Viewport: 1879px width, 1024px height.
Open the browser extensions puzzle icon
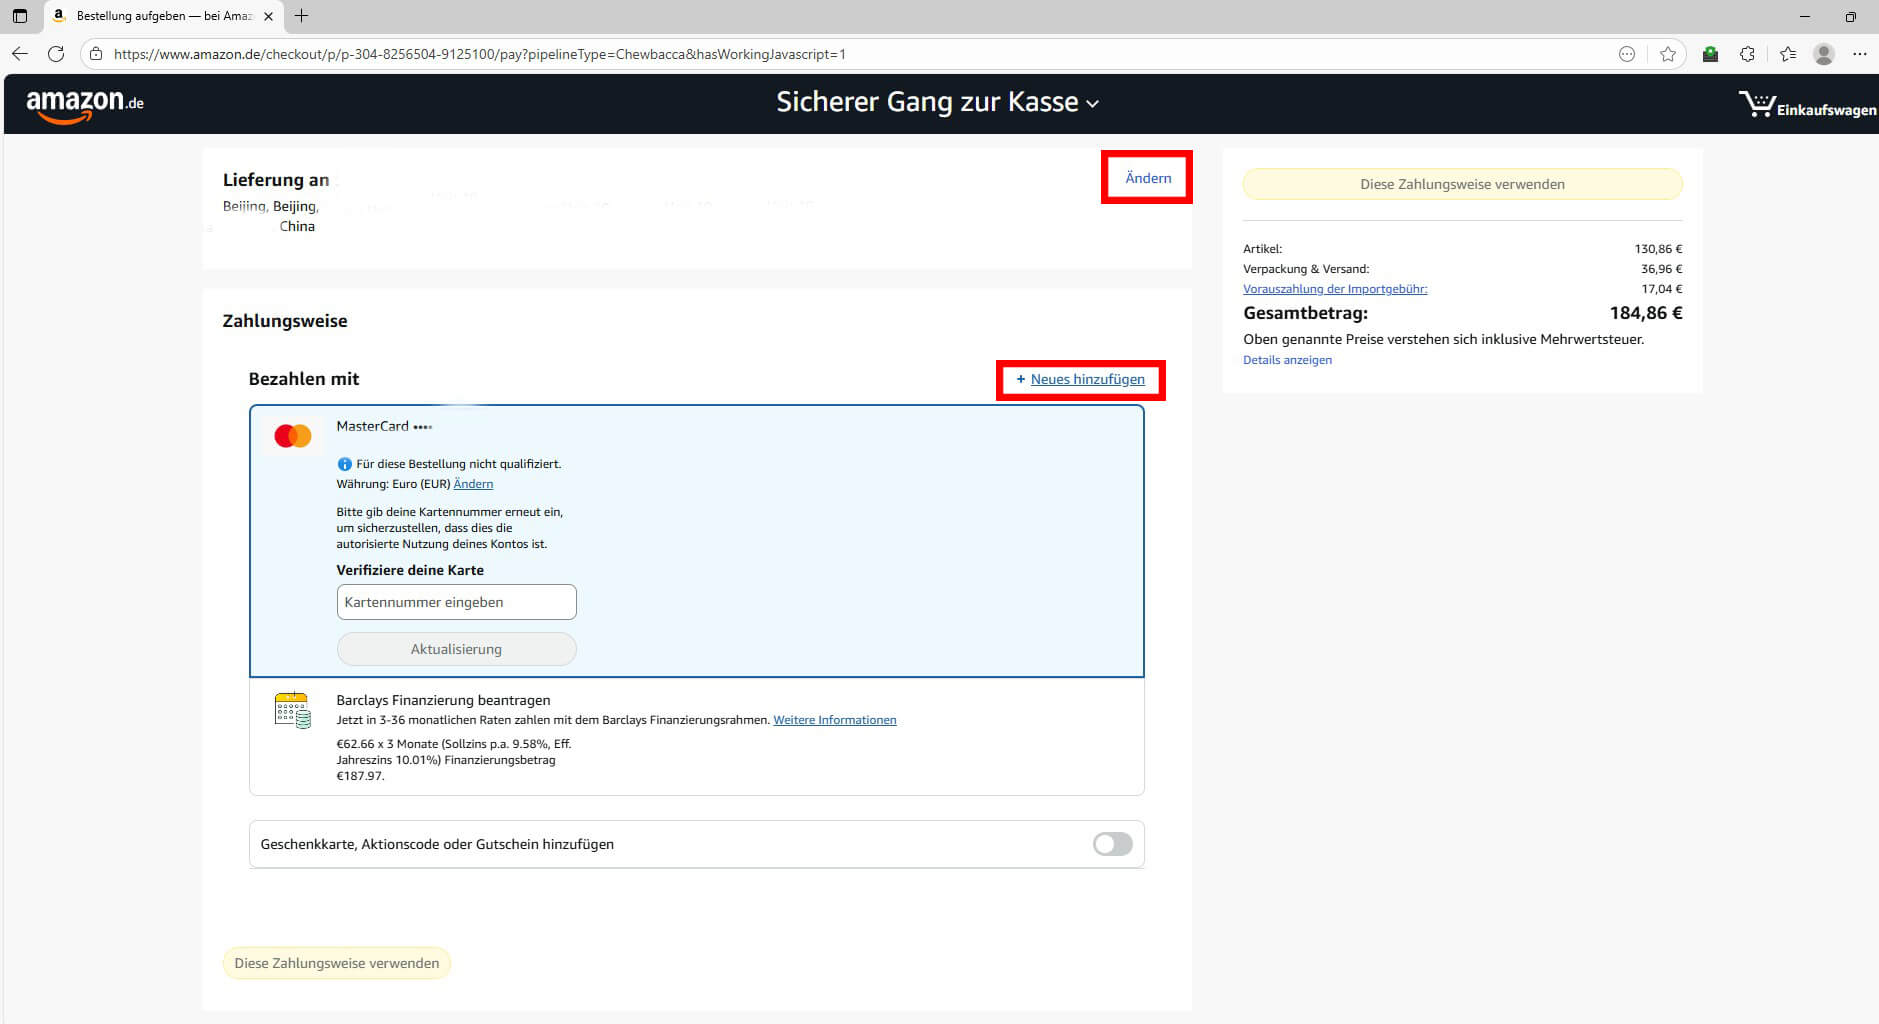[x=1747, y=54]
